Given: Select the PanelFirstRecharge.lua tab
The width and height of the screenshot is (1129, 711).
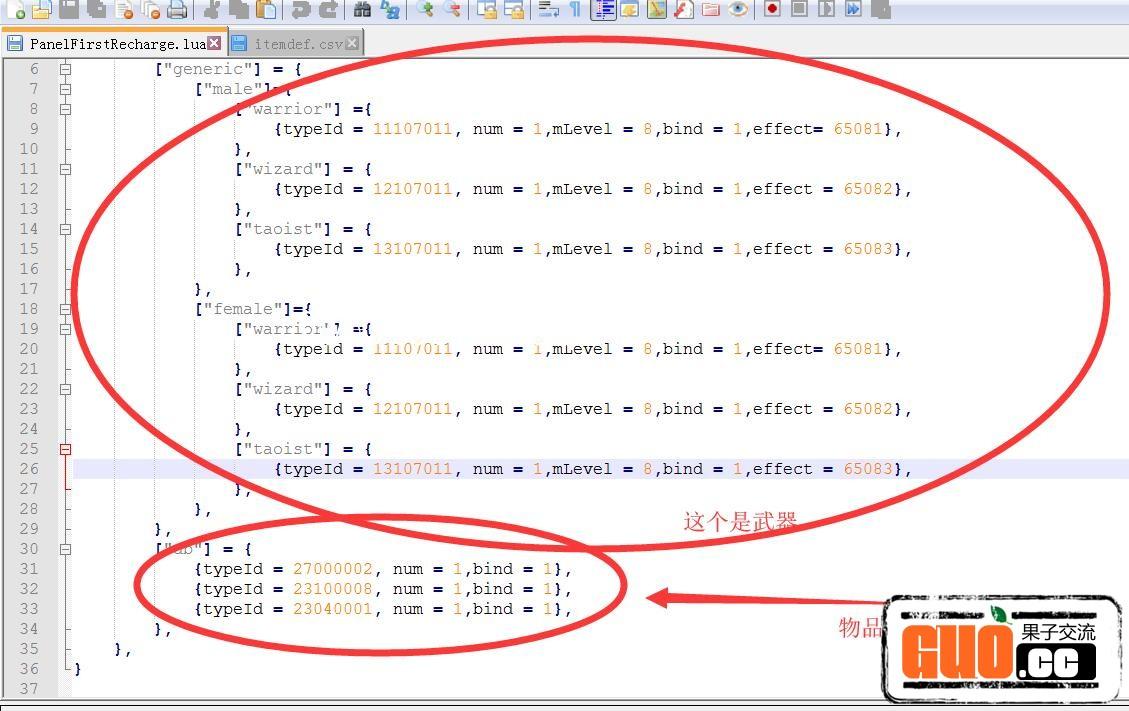Looking at the screenshot, I should (116, 44).
